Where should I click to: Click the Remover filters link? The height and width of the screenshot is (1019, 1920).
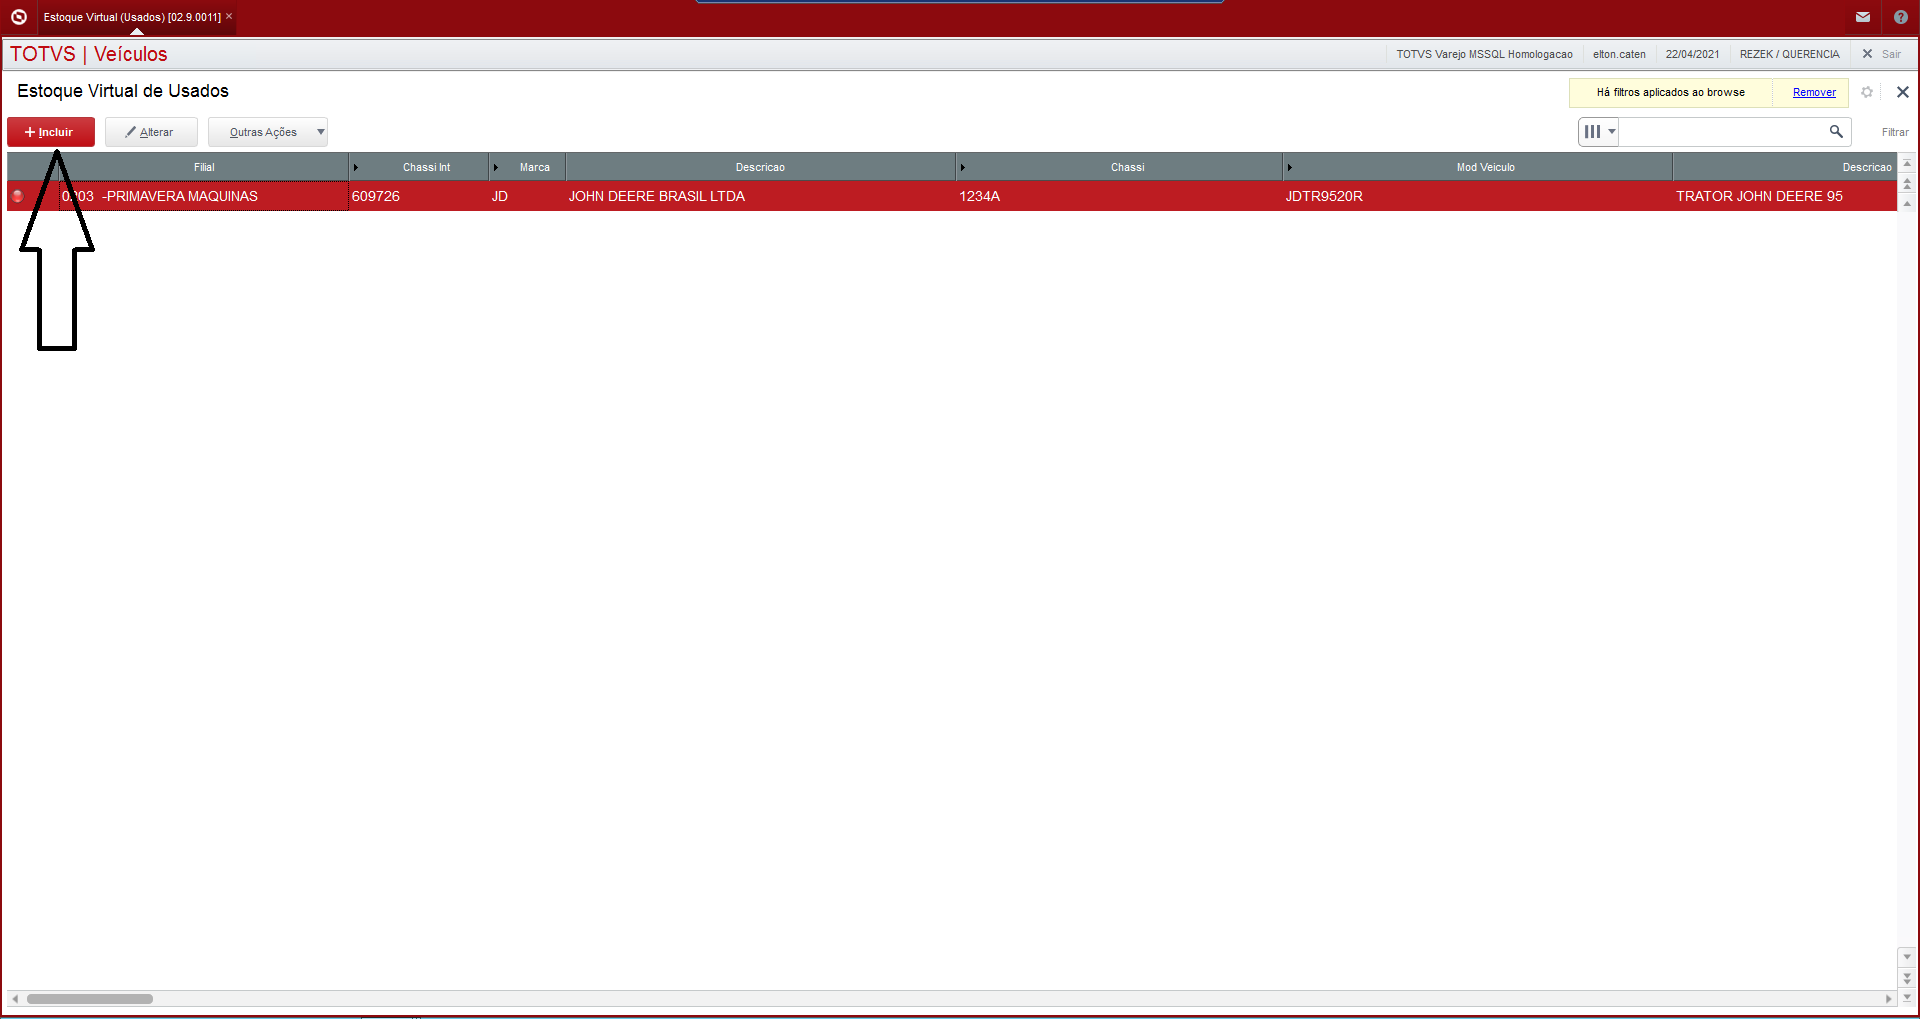click(1814, 92)
